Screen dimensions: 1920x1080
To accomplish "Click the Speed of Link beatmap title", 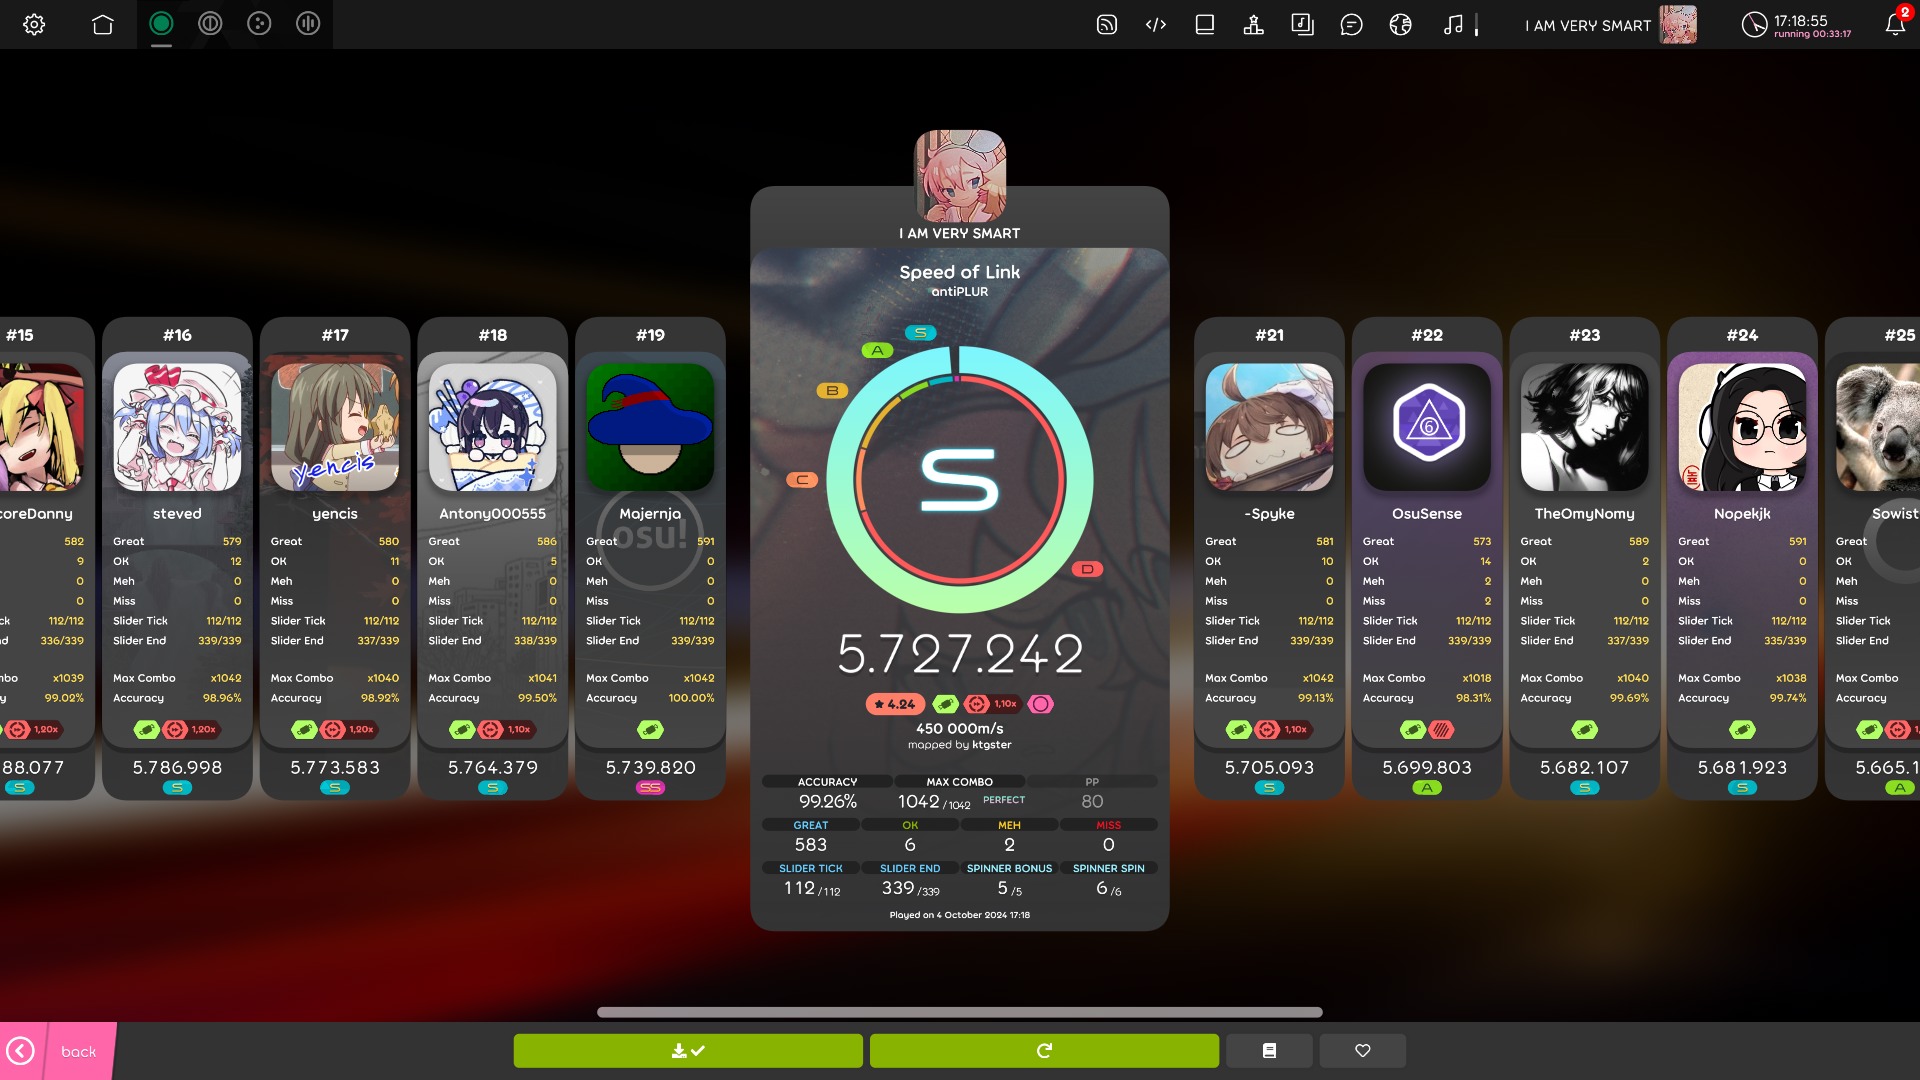I will click(960, 272).
